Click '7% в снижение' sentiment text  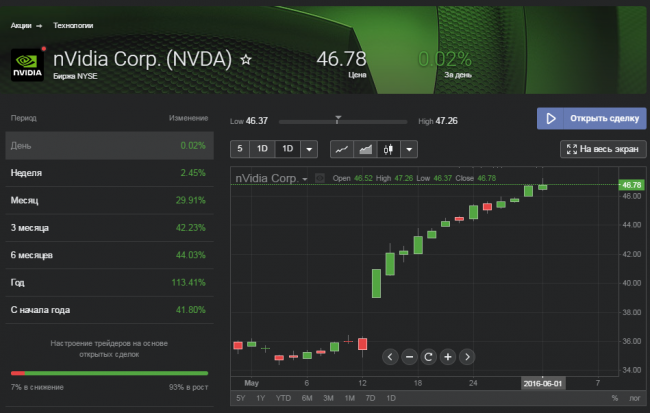point(37,387)
